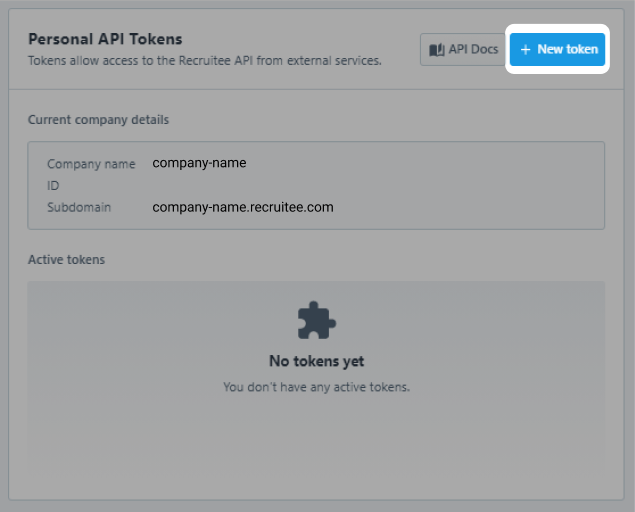Click the Current company details label
Image resolution: width=635 pixels, height=512 pixels.
click(x=98, y=120)
